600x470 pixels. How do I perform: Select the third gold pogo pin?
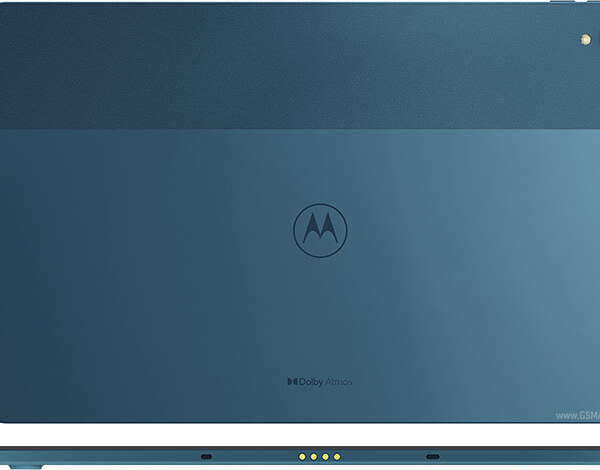point(325,456)
